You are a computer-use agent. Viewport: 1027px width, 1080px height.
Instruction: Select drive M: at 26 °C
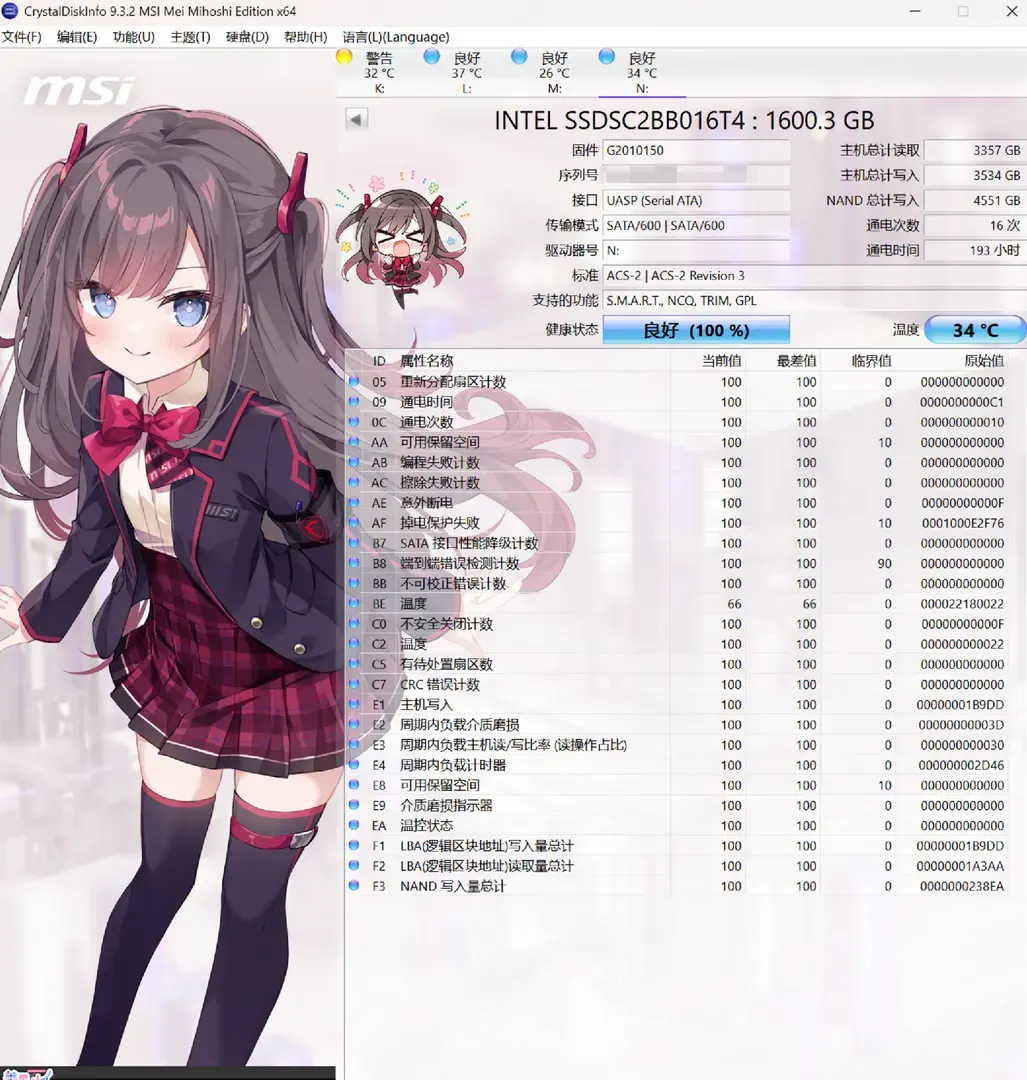click(x=554, y=72)
